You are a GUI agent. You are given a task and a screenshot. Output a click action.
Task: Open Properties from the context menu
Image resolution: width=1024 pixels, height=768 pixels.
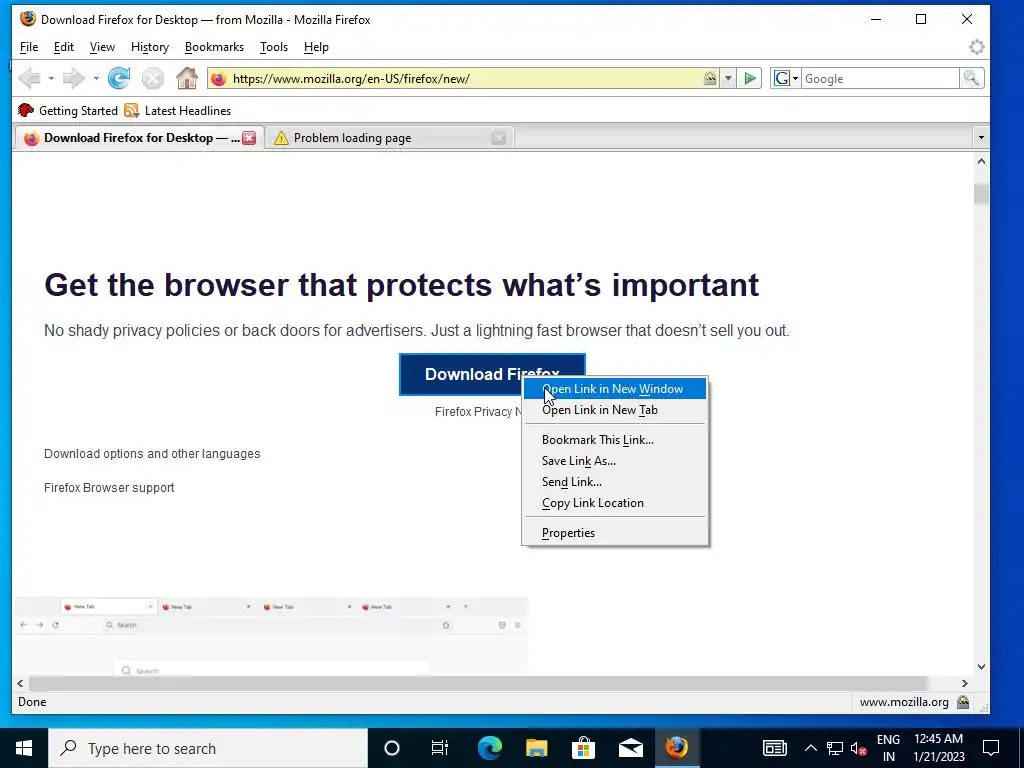click(x=615, y=533)
